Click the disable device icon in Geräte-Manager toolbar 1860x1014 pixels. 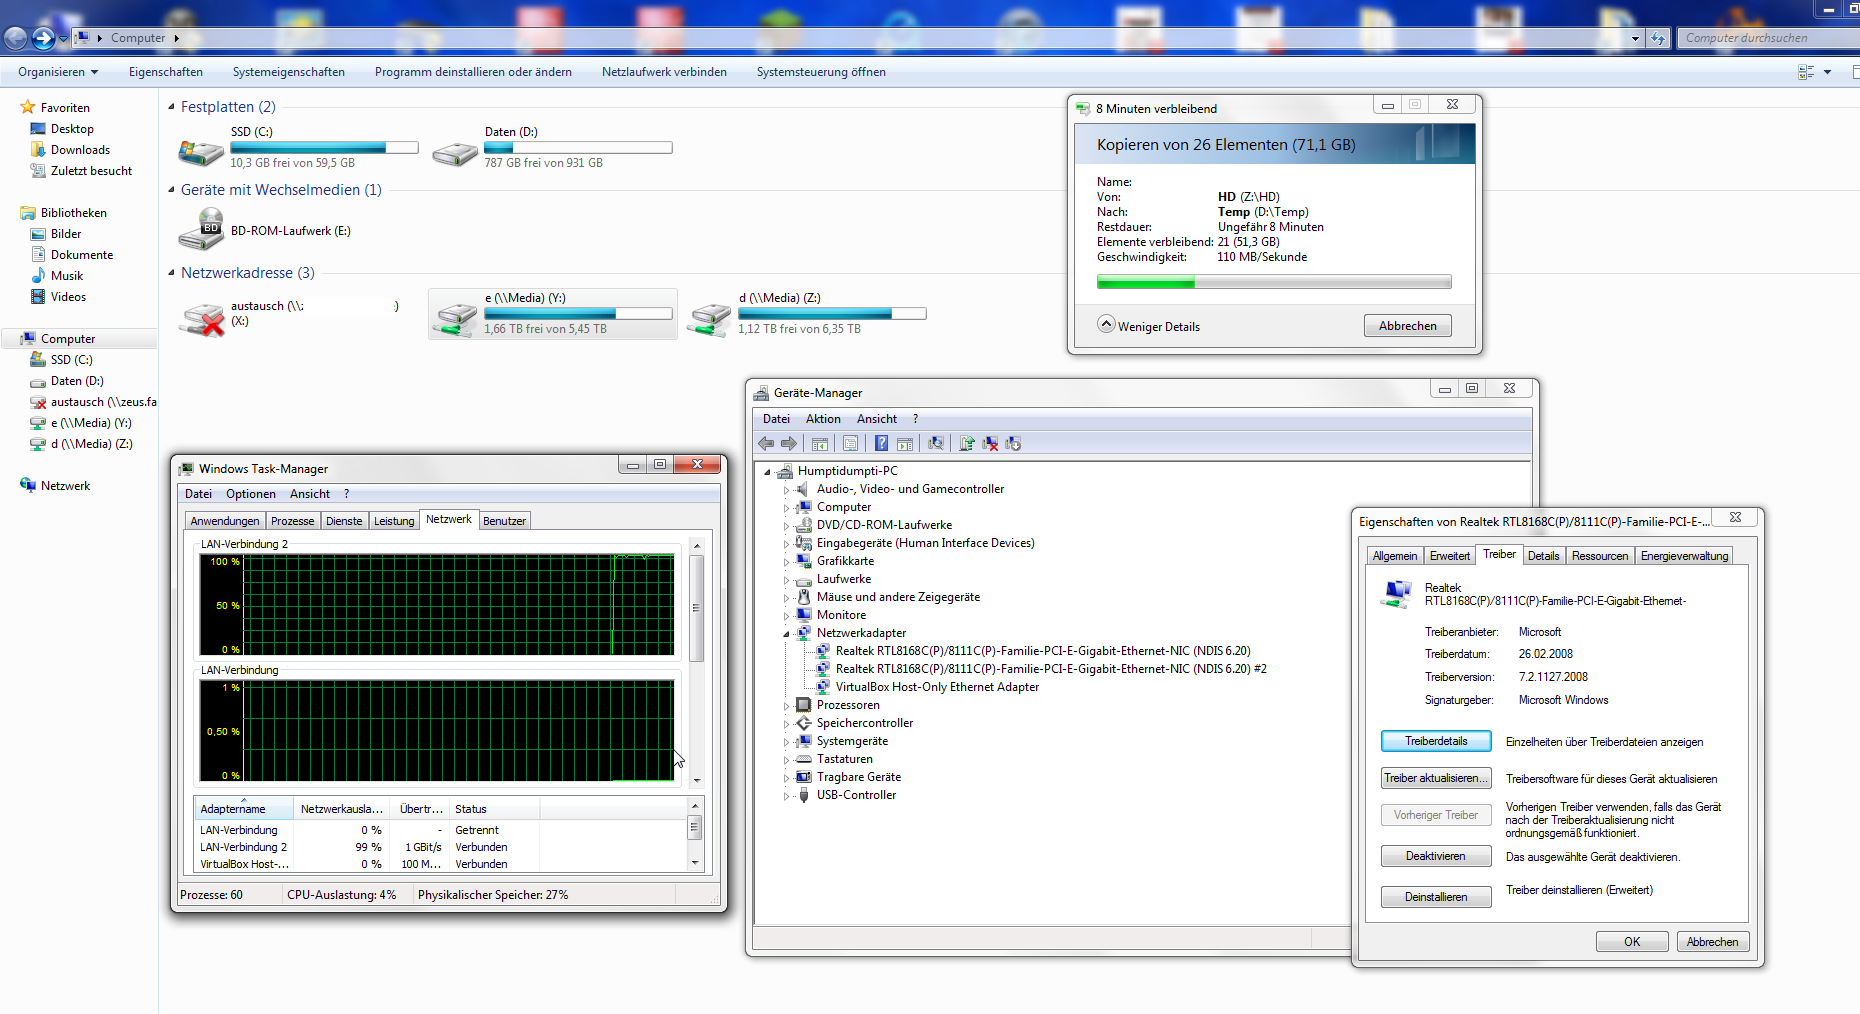pyautogui.click(x=1013, y=444)
